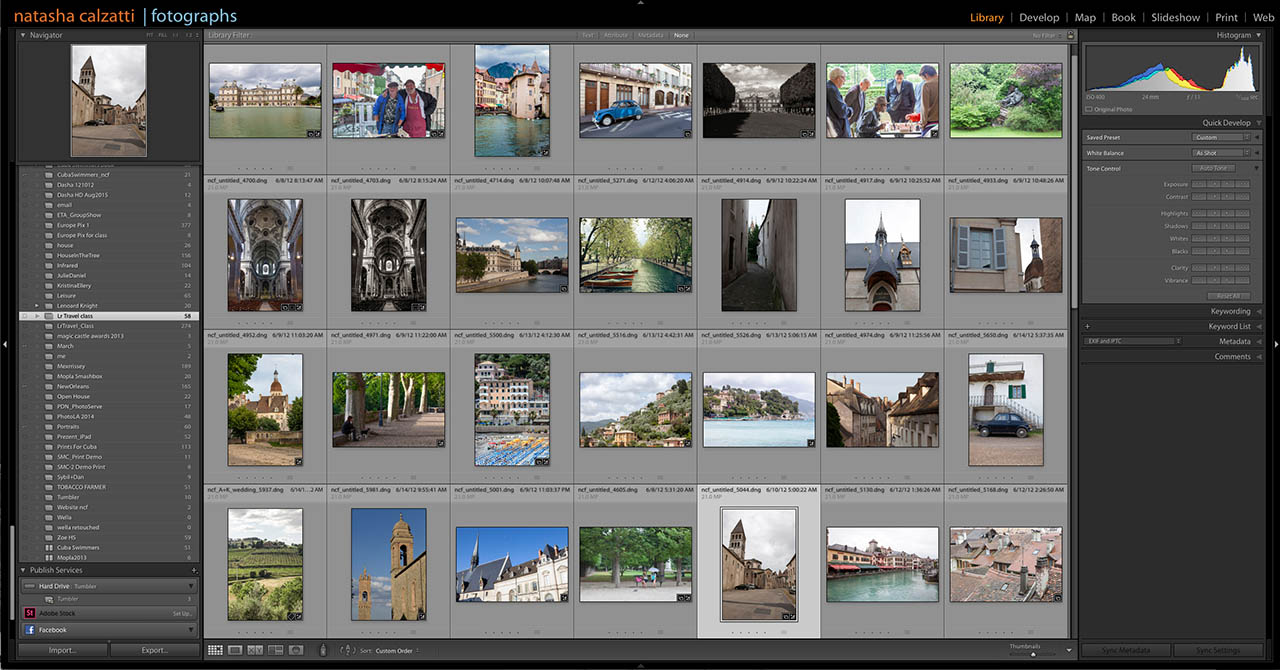Click the Export... button
1280x670 pixels.
click(x=154, y=650)
